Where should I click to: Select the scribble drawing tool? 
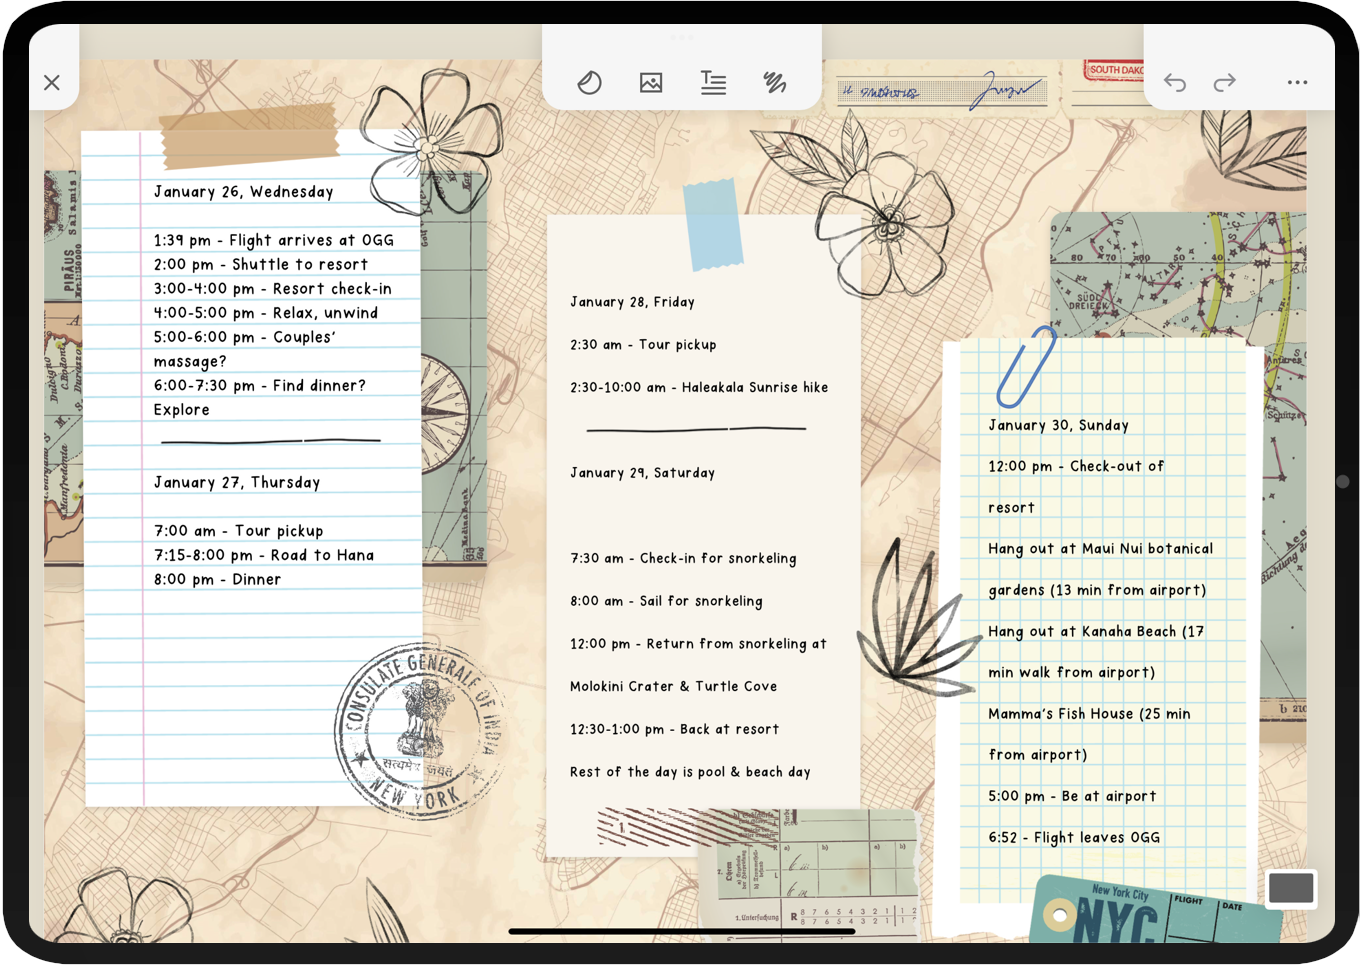tap(775, 82)
